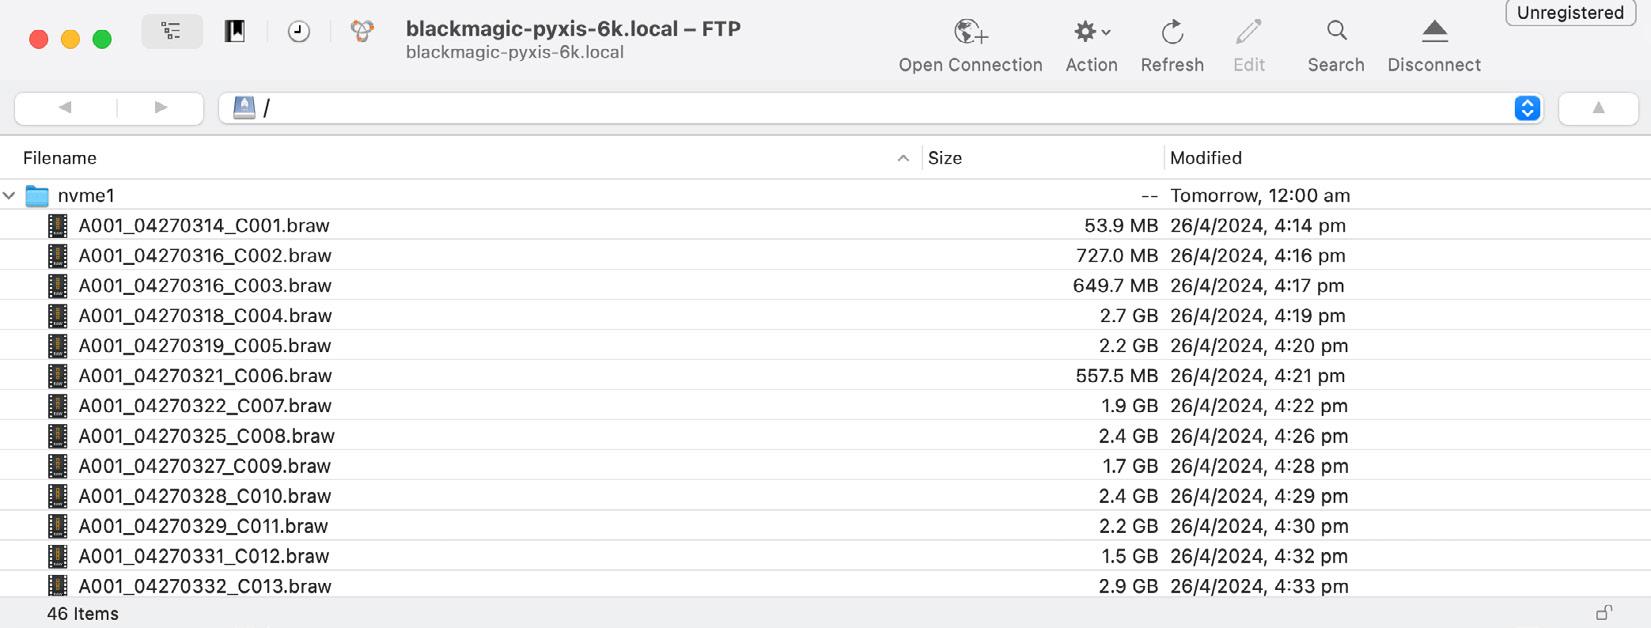This screenshot has width=1651, height=628.
Task: Click the file icon of A001_04270329_C011.braw
Action: 58,526
